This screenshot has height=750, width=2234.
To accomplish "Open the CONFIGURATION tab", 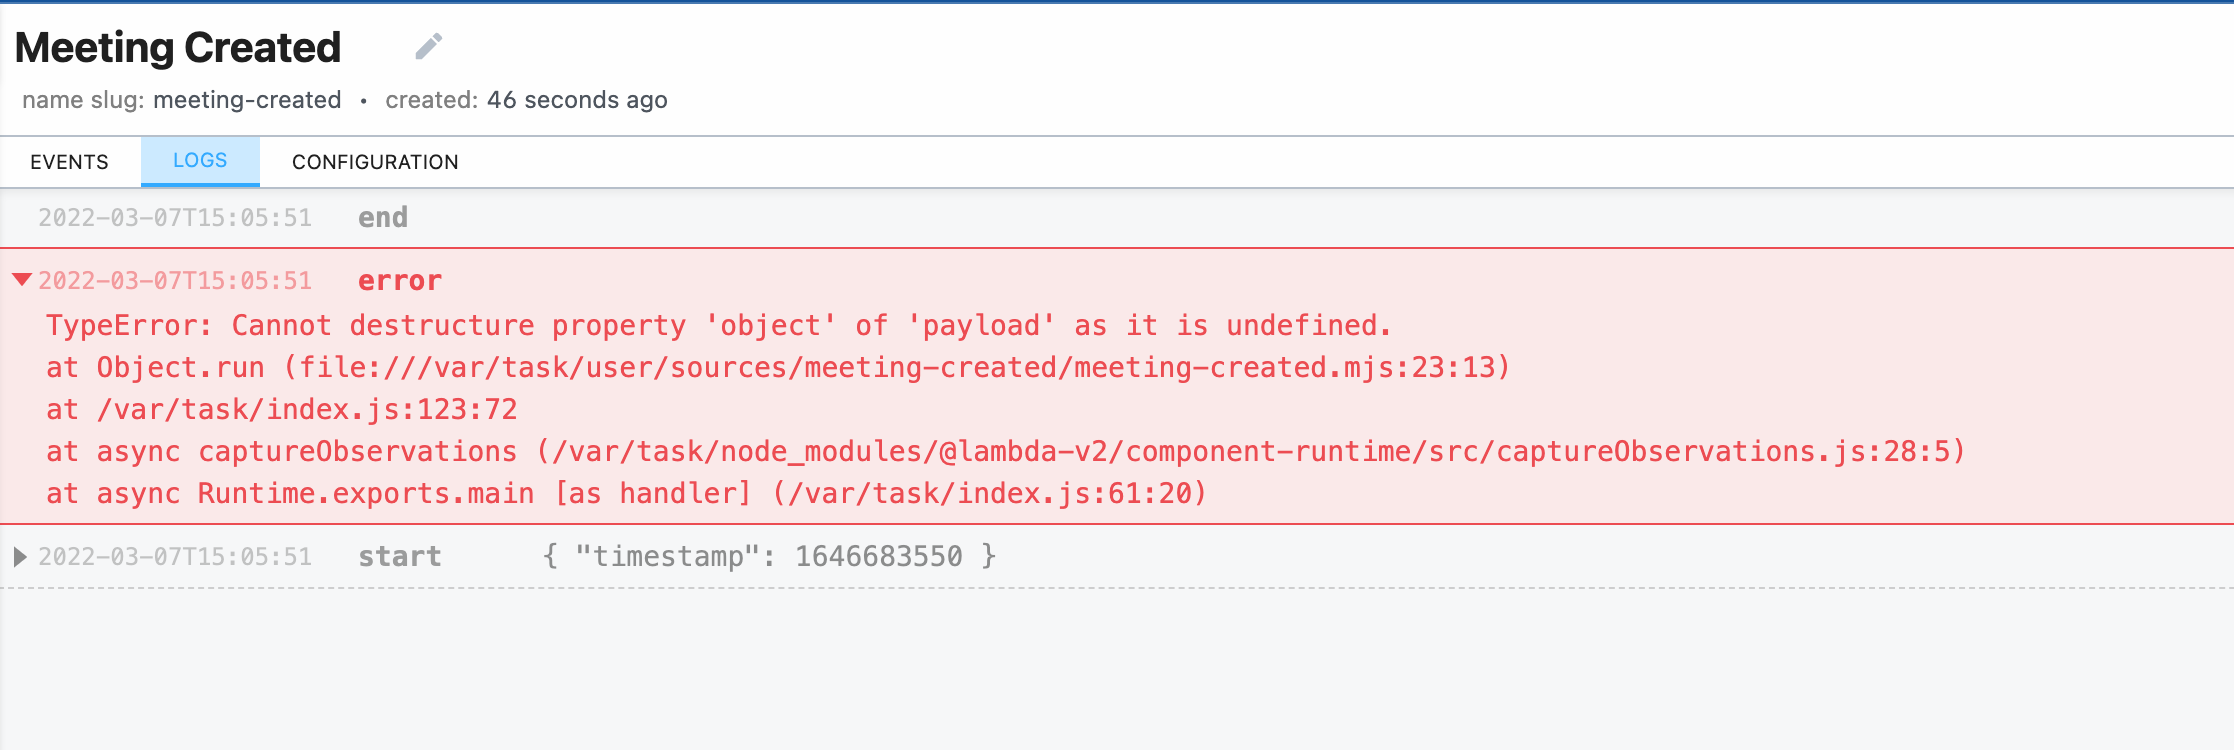I will [x=374, y=161].
